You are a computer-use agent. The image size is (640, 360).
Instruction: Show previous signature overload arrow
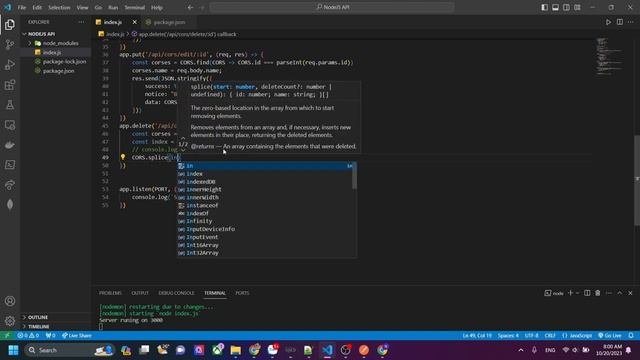[183, 139]
